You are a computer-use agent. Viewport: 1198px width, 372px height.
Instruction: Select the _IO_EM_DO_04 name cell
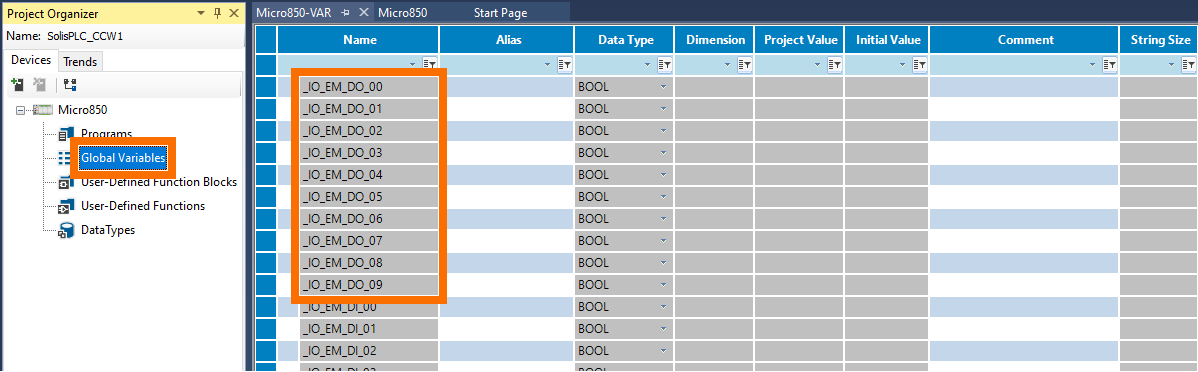(369, 175)
